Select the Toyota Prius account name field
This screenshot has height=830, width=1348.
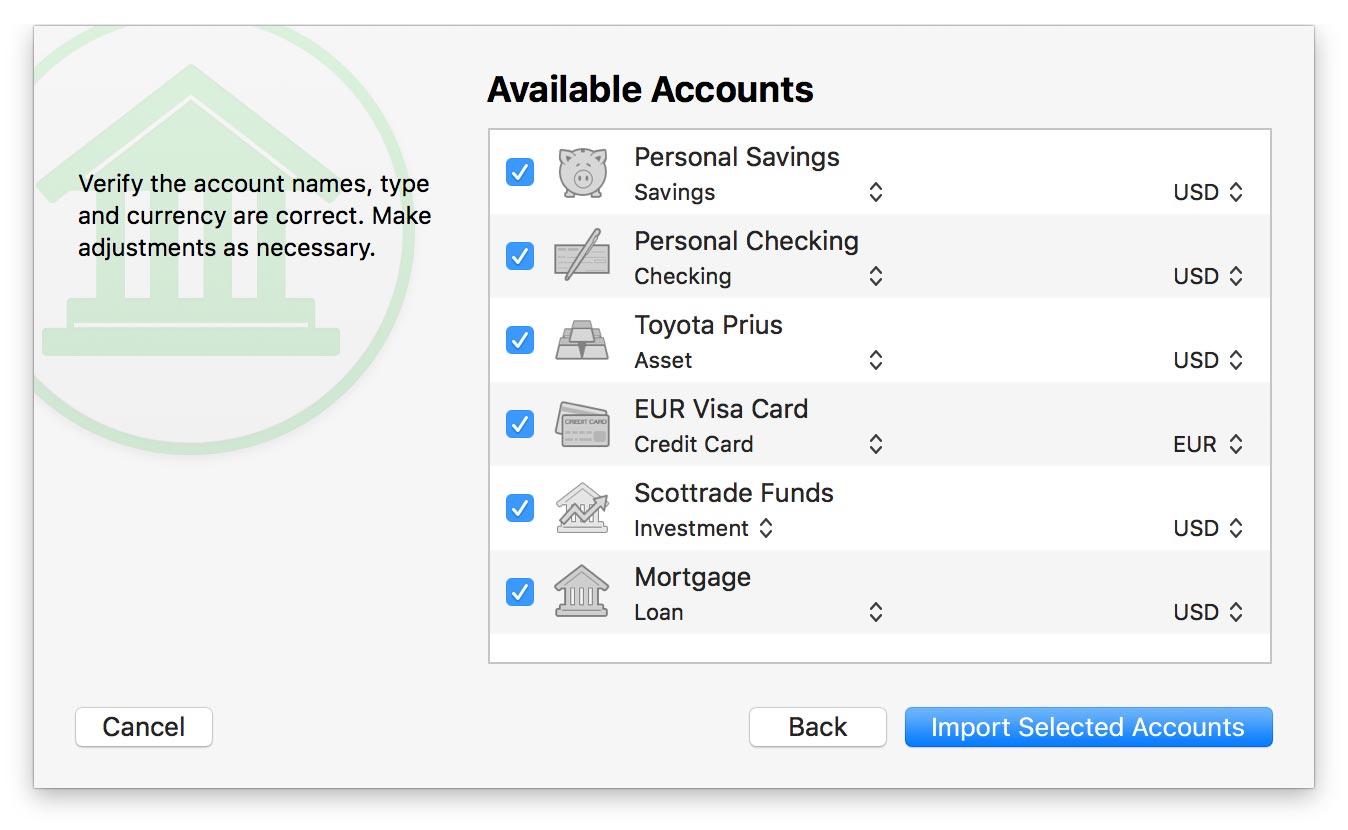click(708, 325)
